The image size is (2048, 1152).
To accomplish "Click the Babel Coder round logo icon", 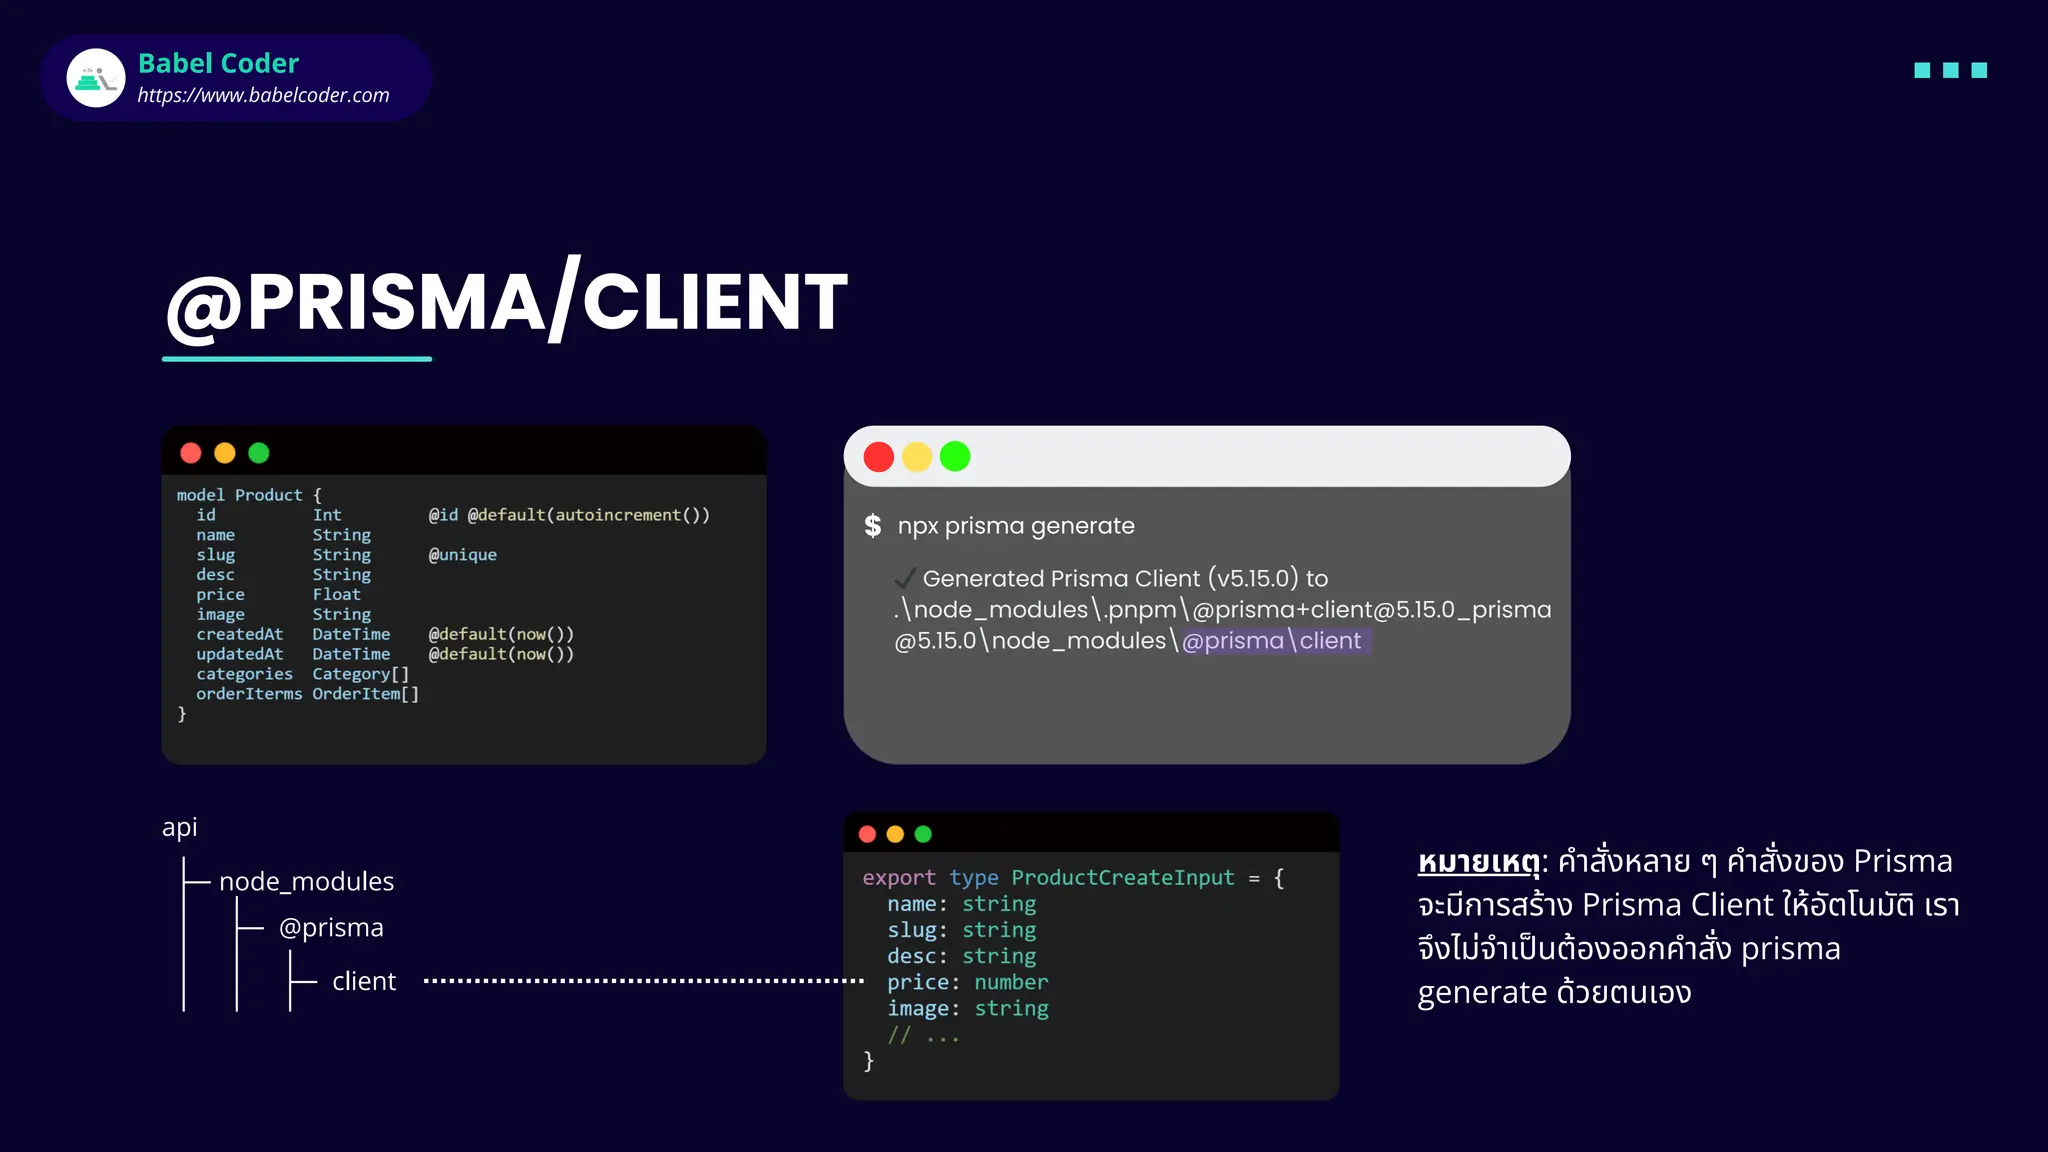I will point(96,78).
